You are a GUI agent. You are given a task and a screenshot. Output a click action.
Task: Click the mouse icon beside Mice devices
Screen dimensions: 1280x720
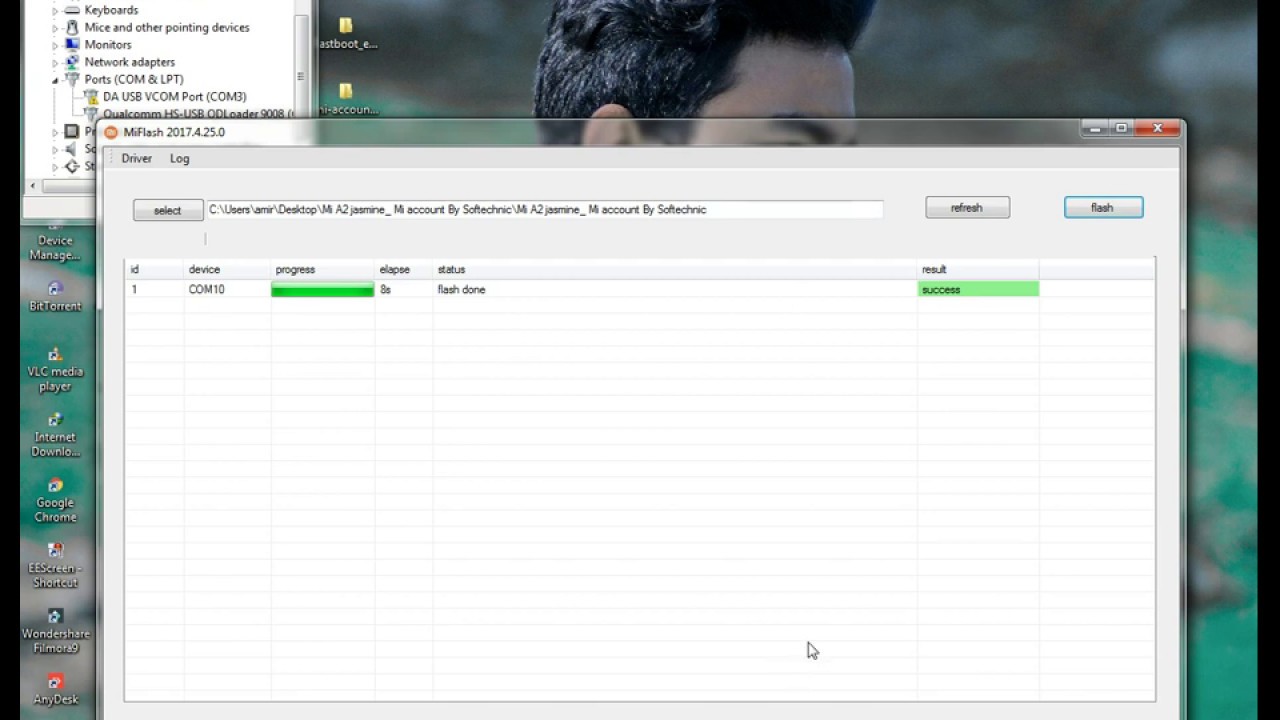click(x=72, y=28)
